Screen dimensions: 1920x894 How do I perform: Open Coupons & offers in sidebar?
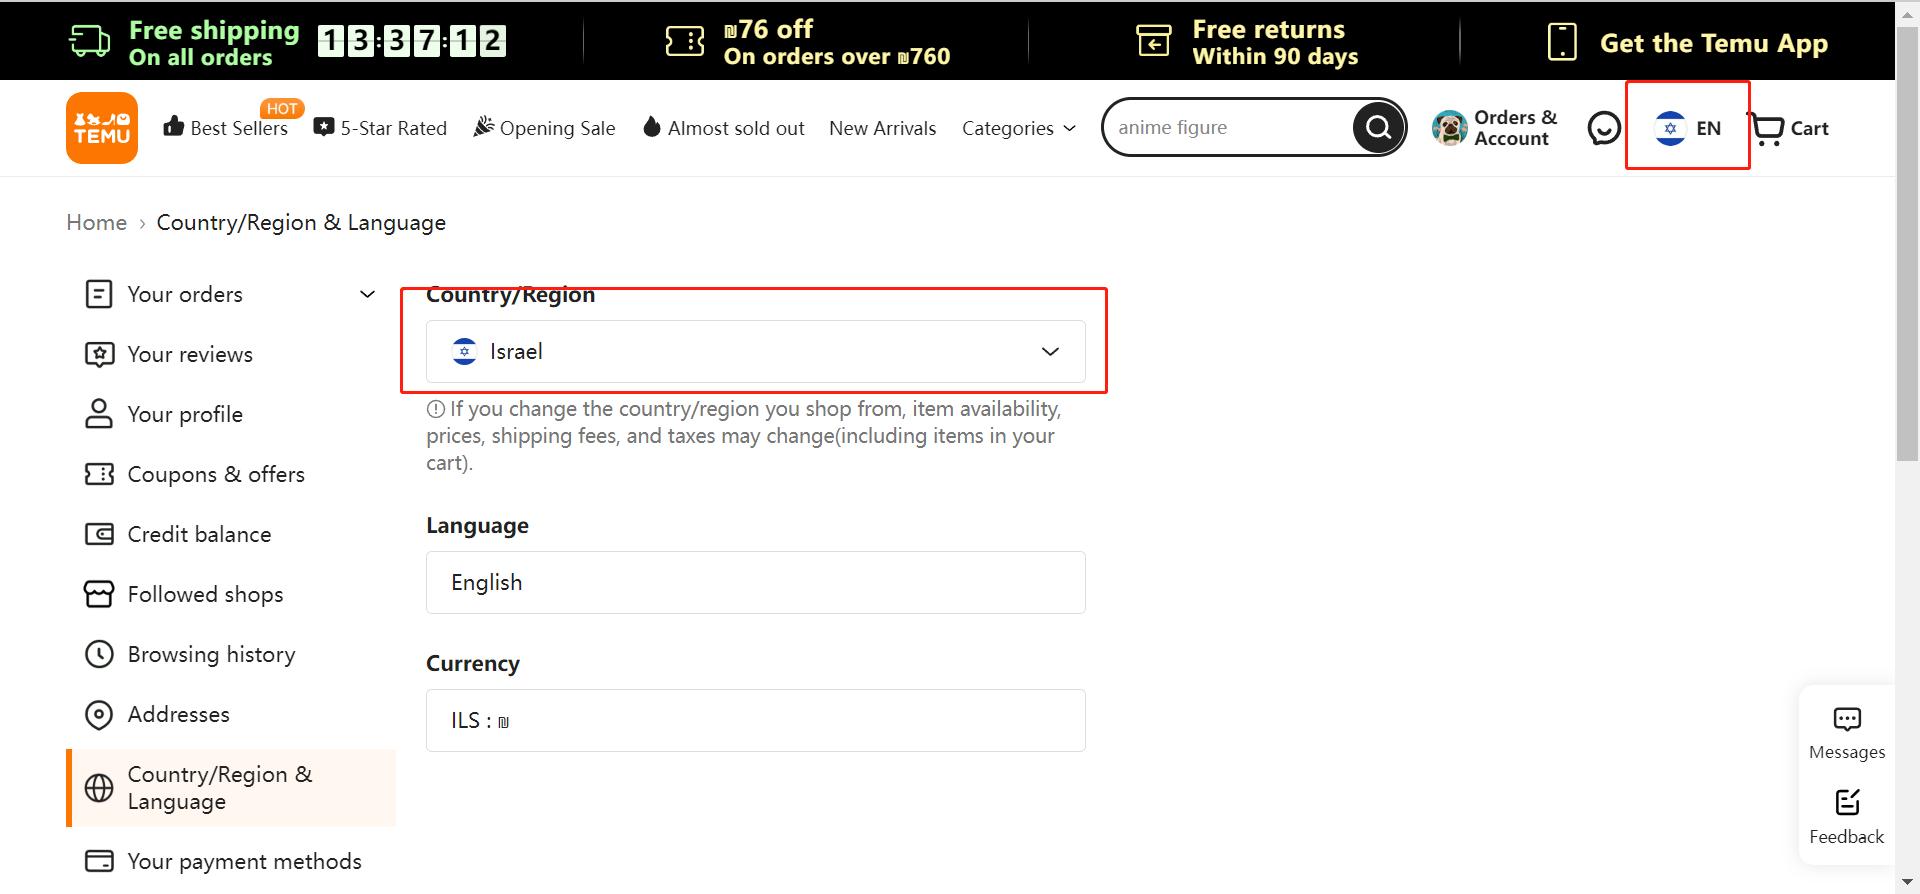point(216,474)
